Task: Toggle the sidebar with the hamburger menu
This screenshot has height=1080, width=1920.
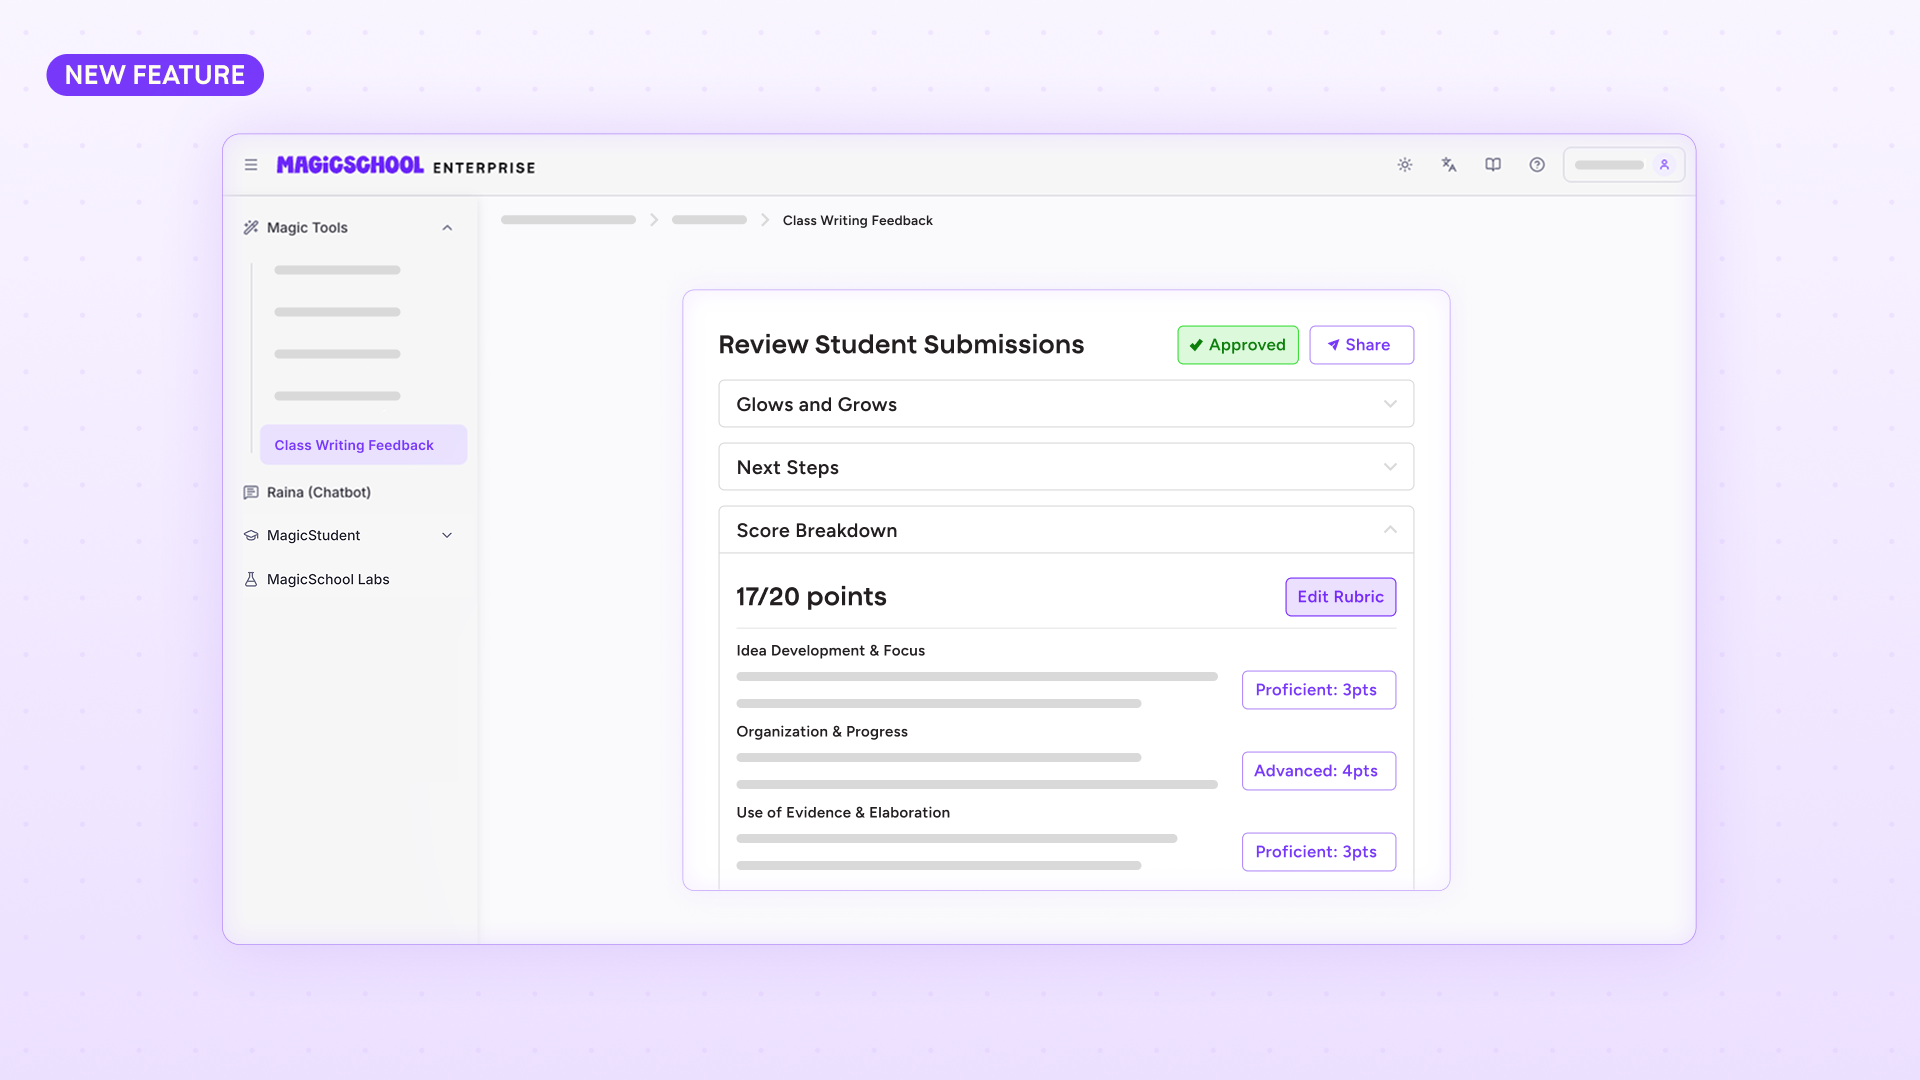Action: coord(251,164)
